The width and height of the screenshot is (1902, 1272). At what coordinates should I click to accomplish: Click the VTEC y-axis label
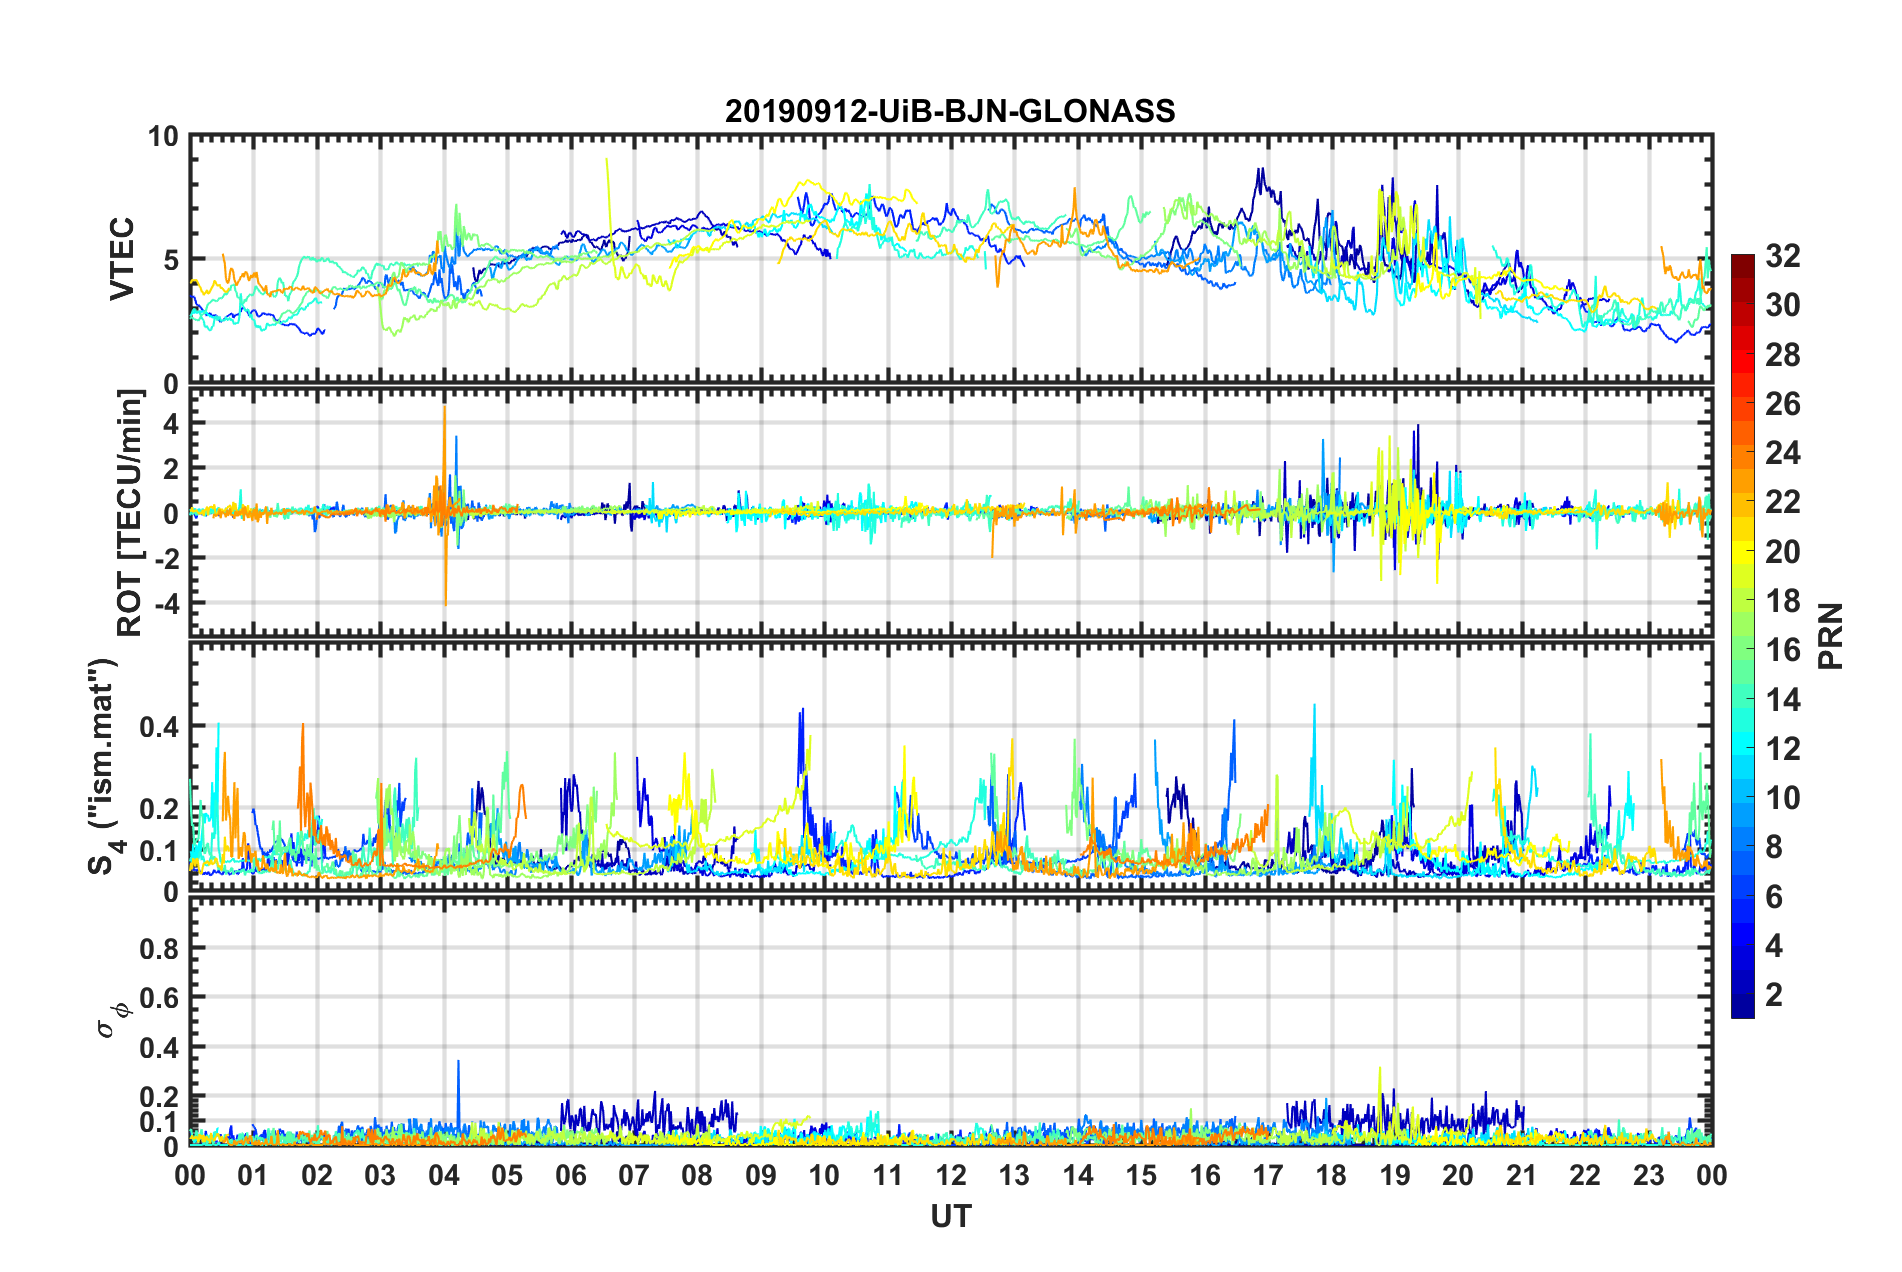click(122, 260)
